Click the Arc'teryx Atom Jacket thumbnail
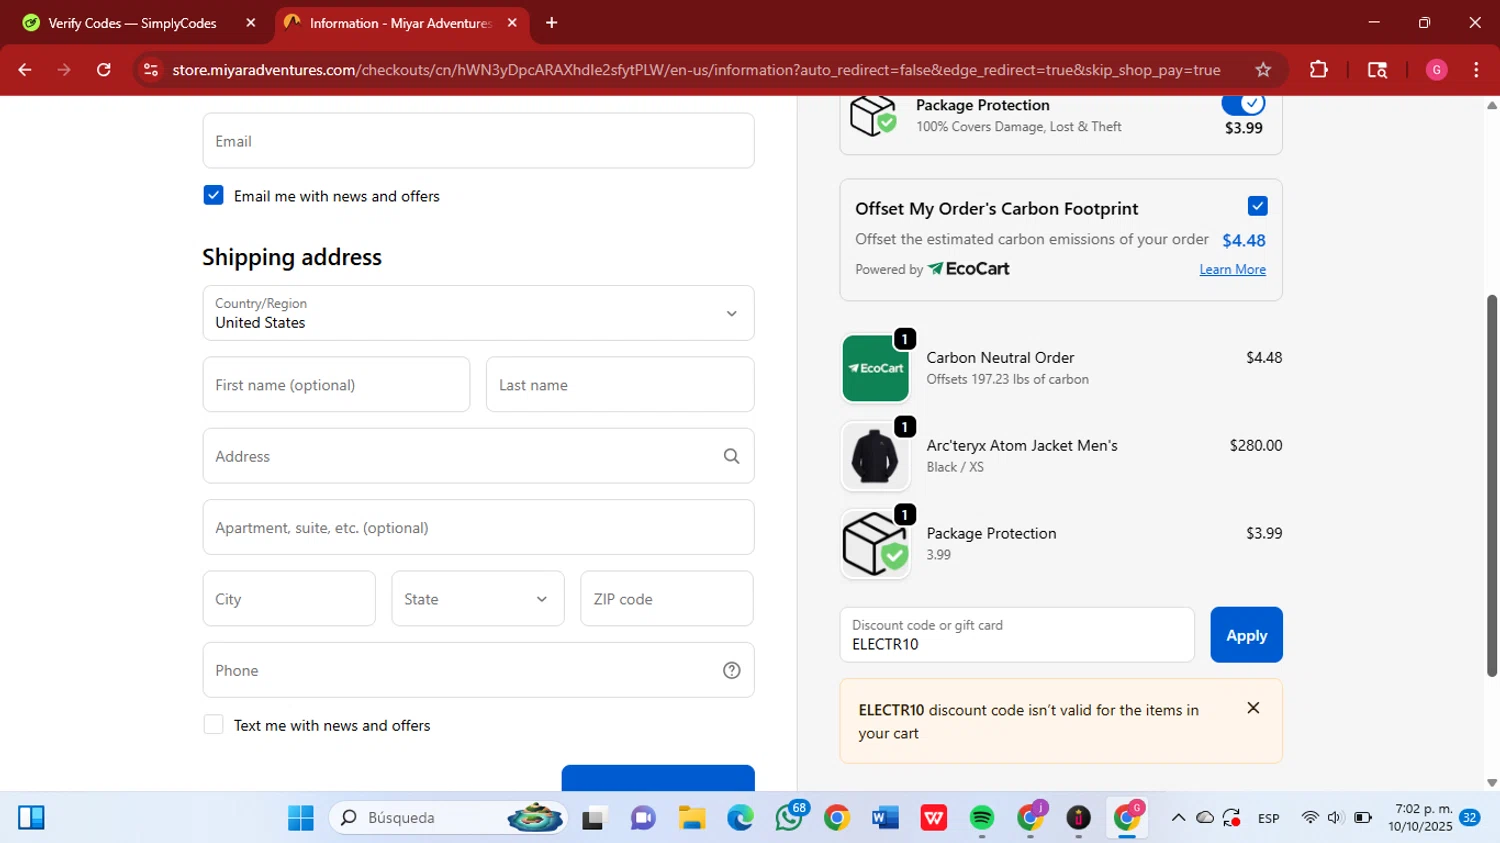Screen dimensions: 1500x843 point(875,456)
